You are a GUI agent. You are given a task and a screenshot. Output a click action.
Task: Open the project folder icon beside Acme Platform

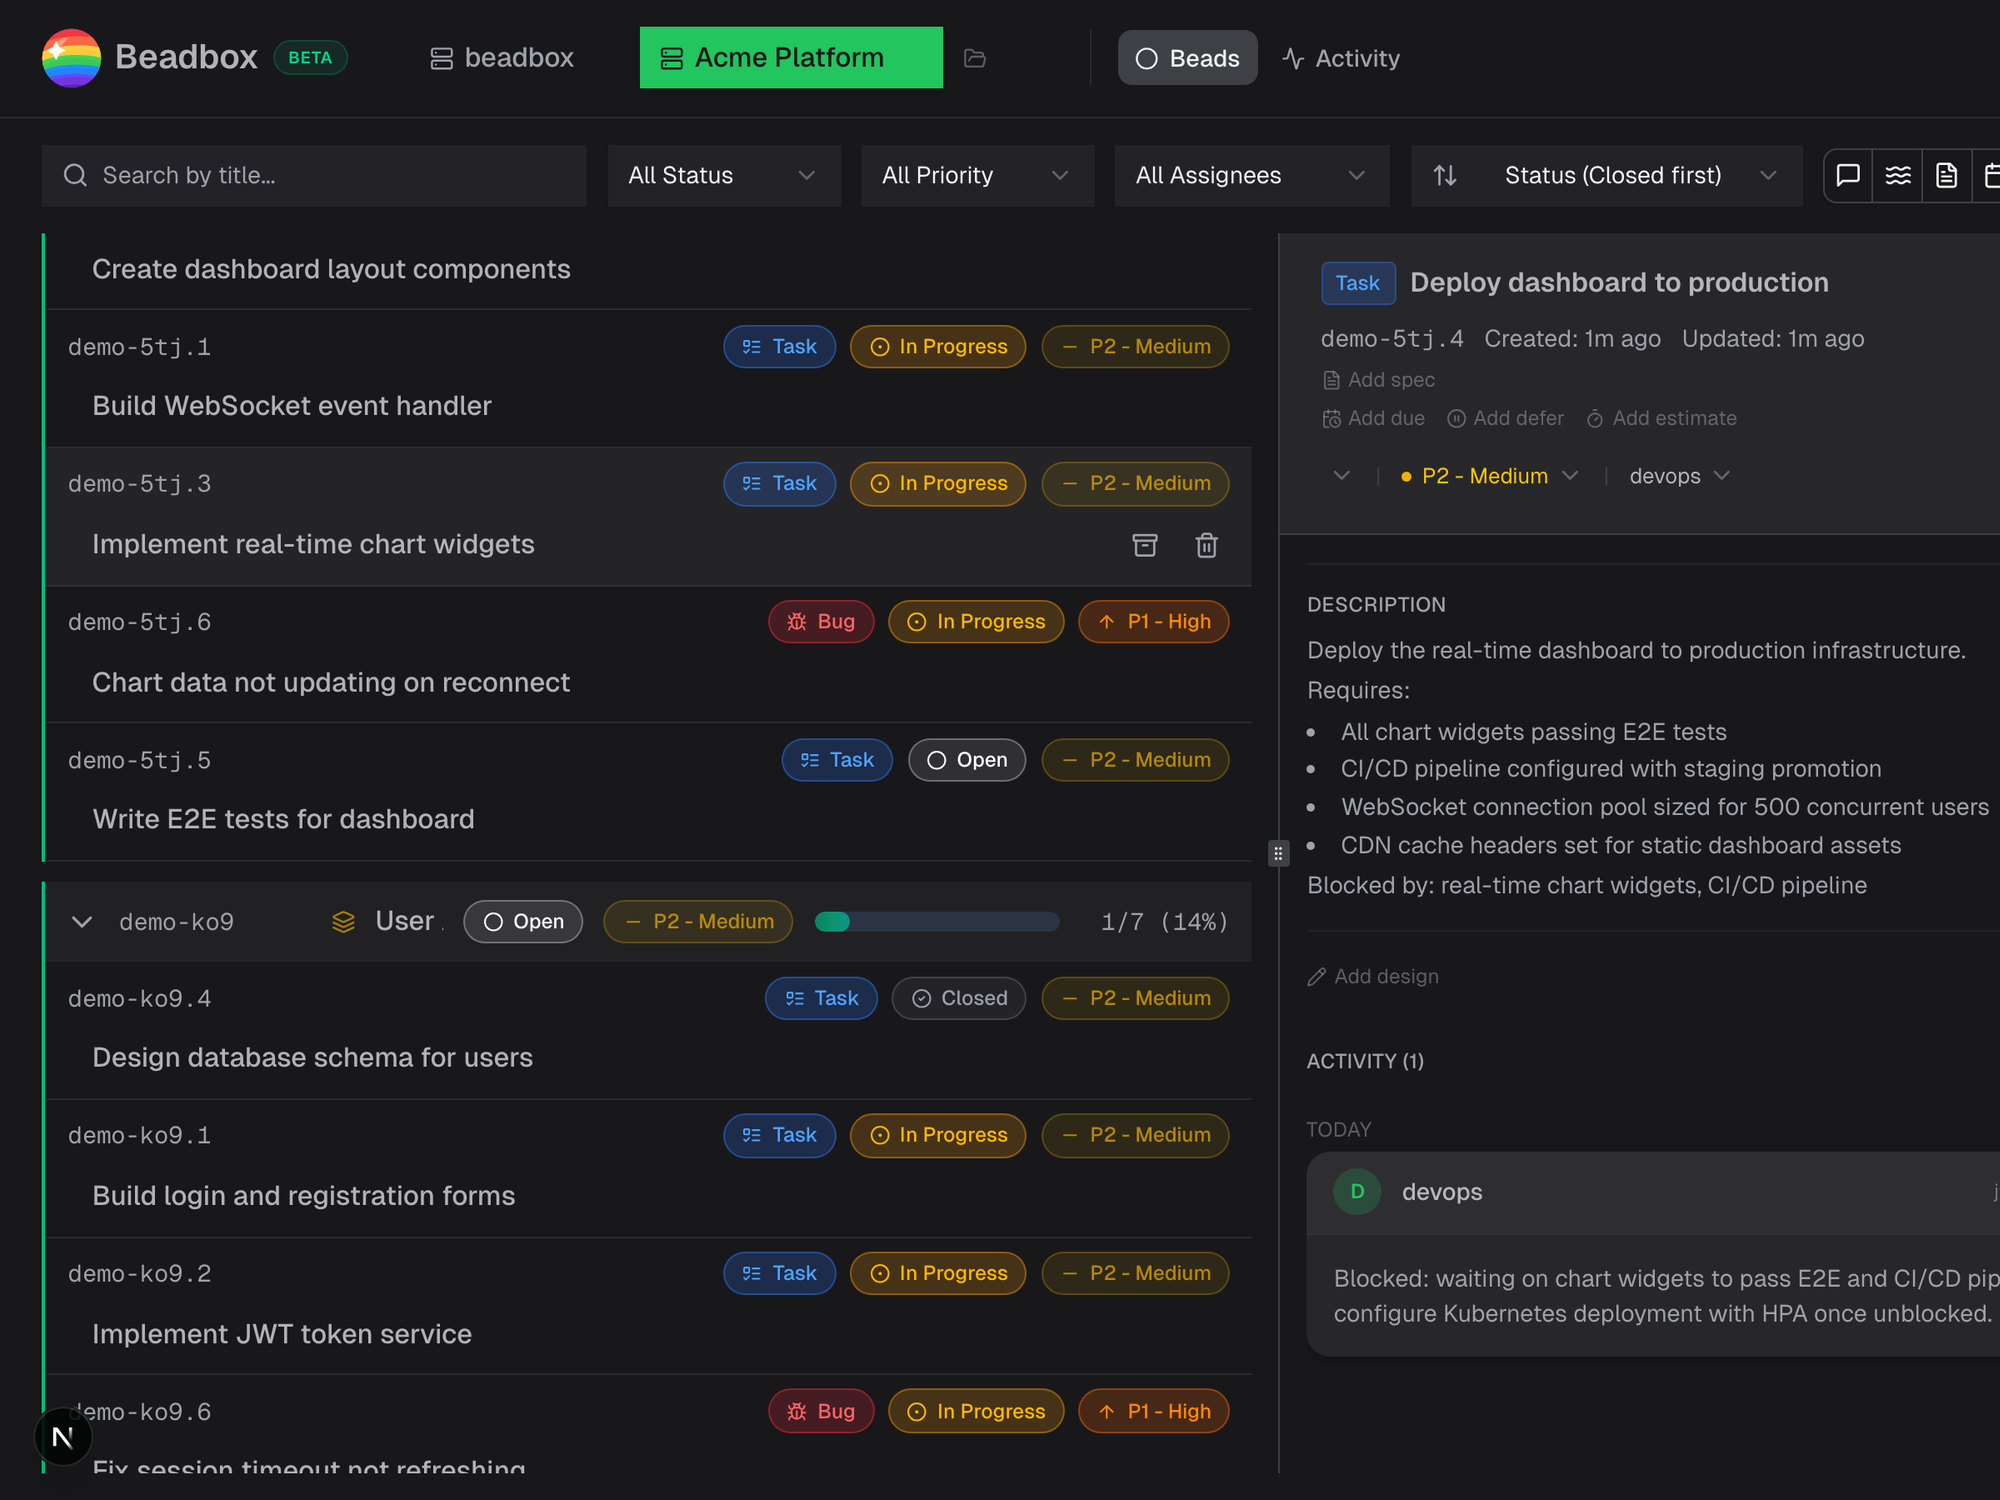pos(975,57)
